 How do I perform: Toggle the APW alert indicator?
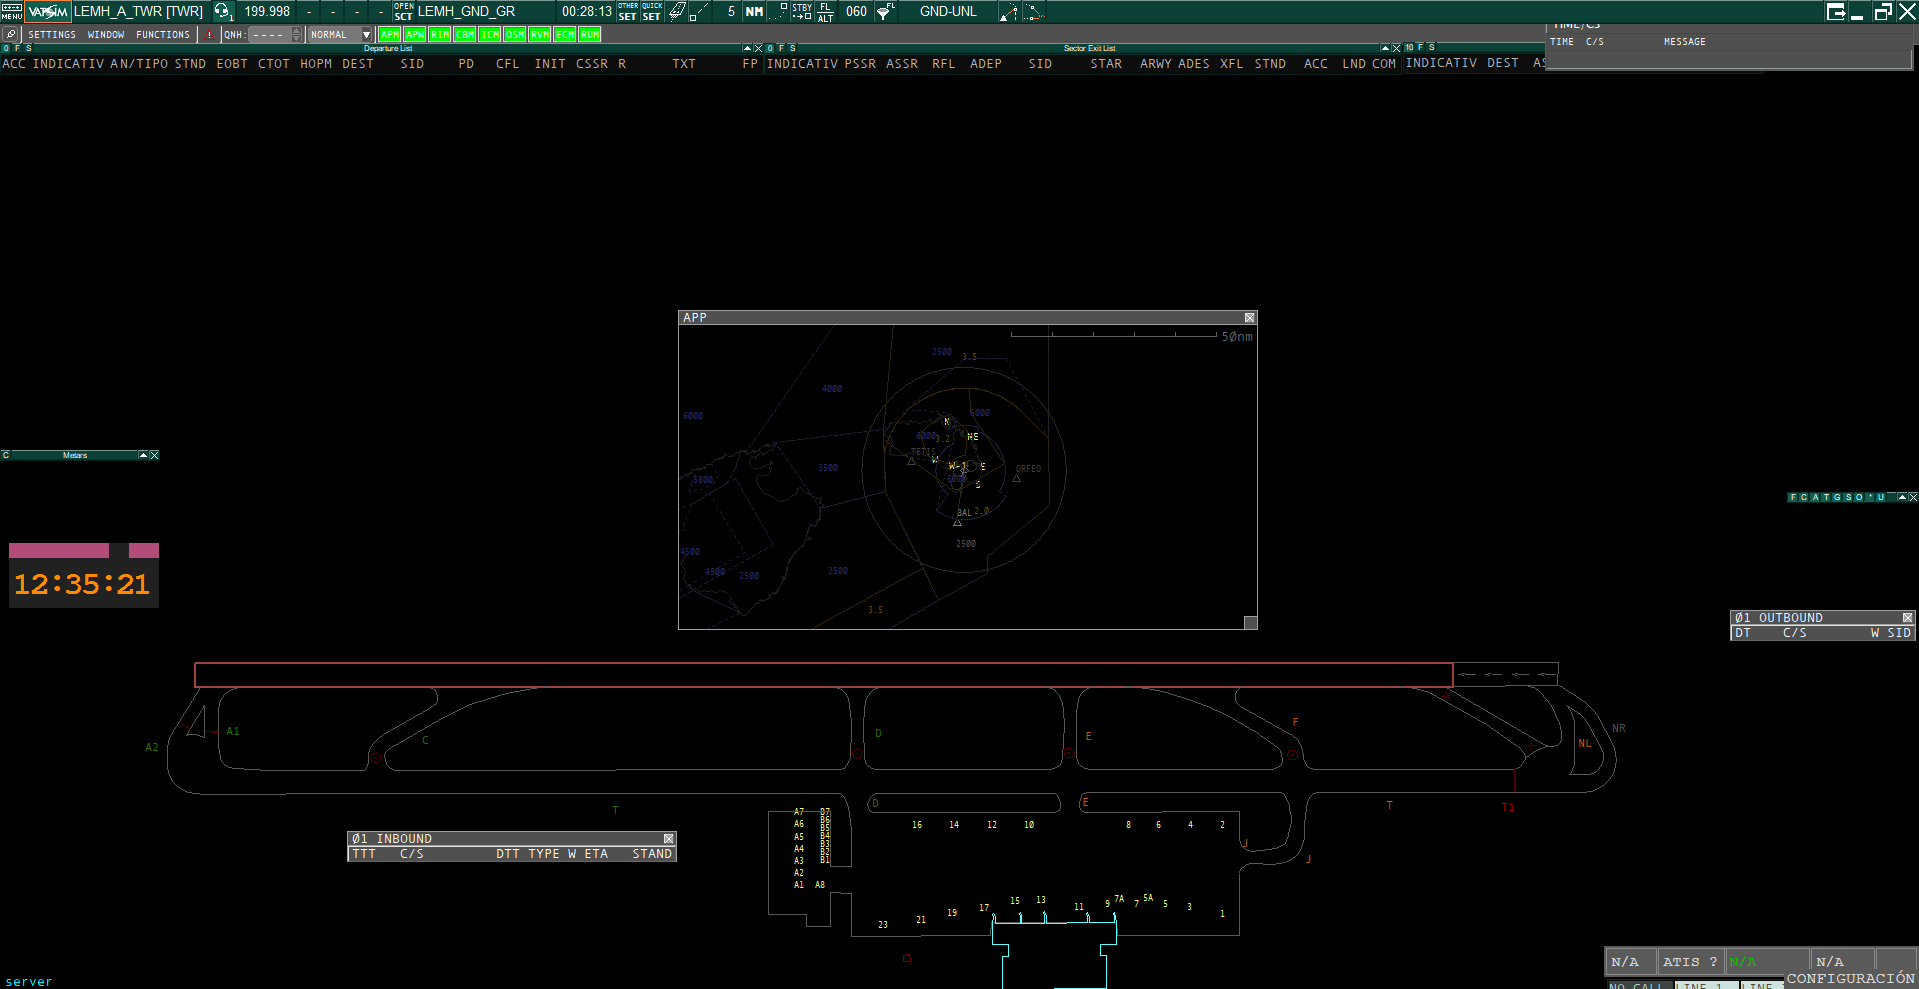[414, 35]
